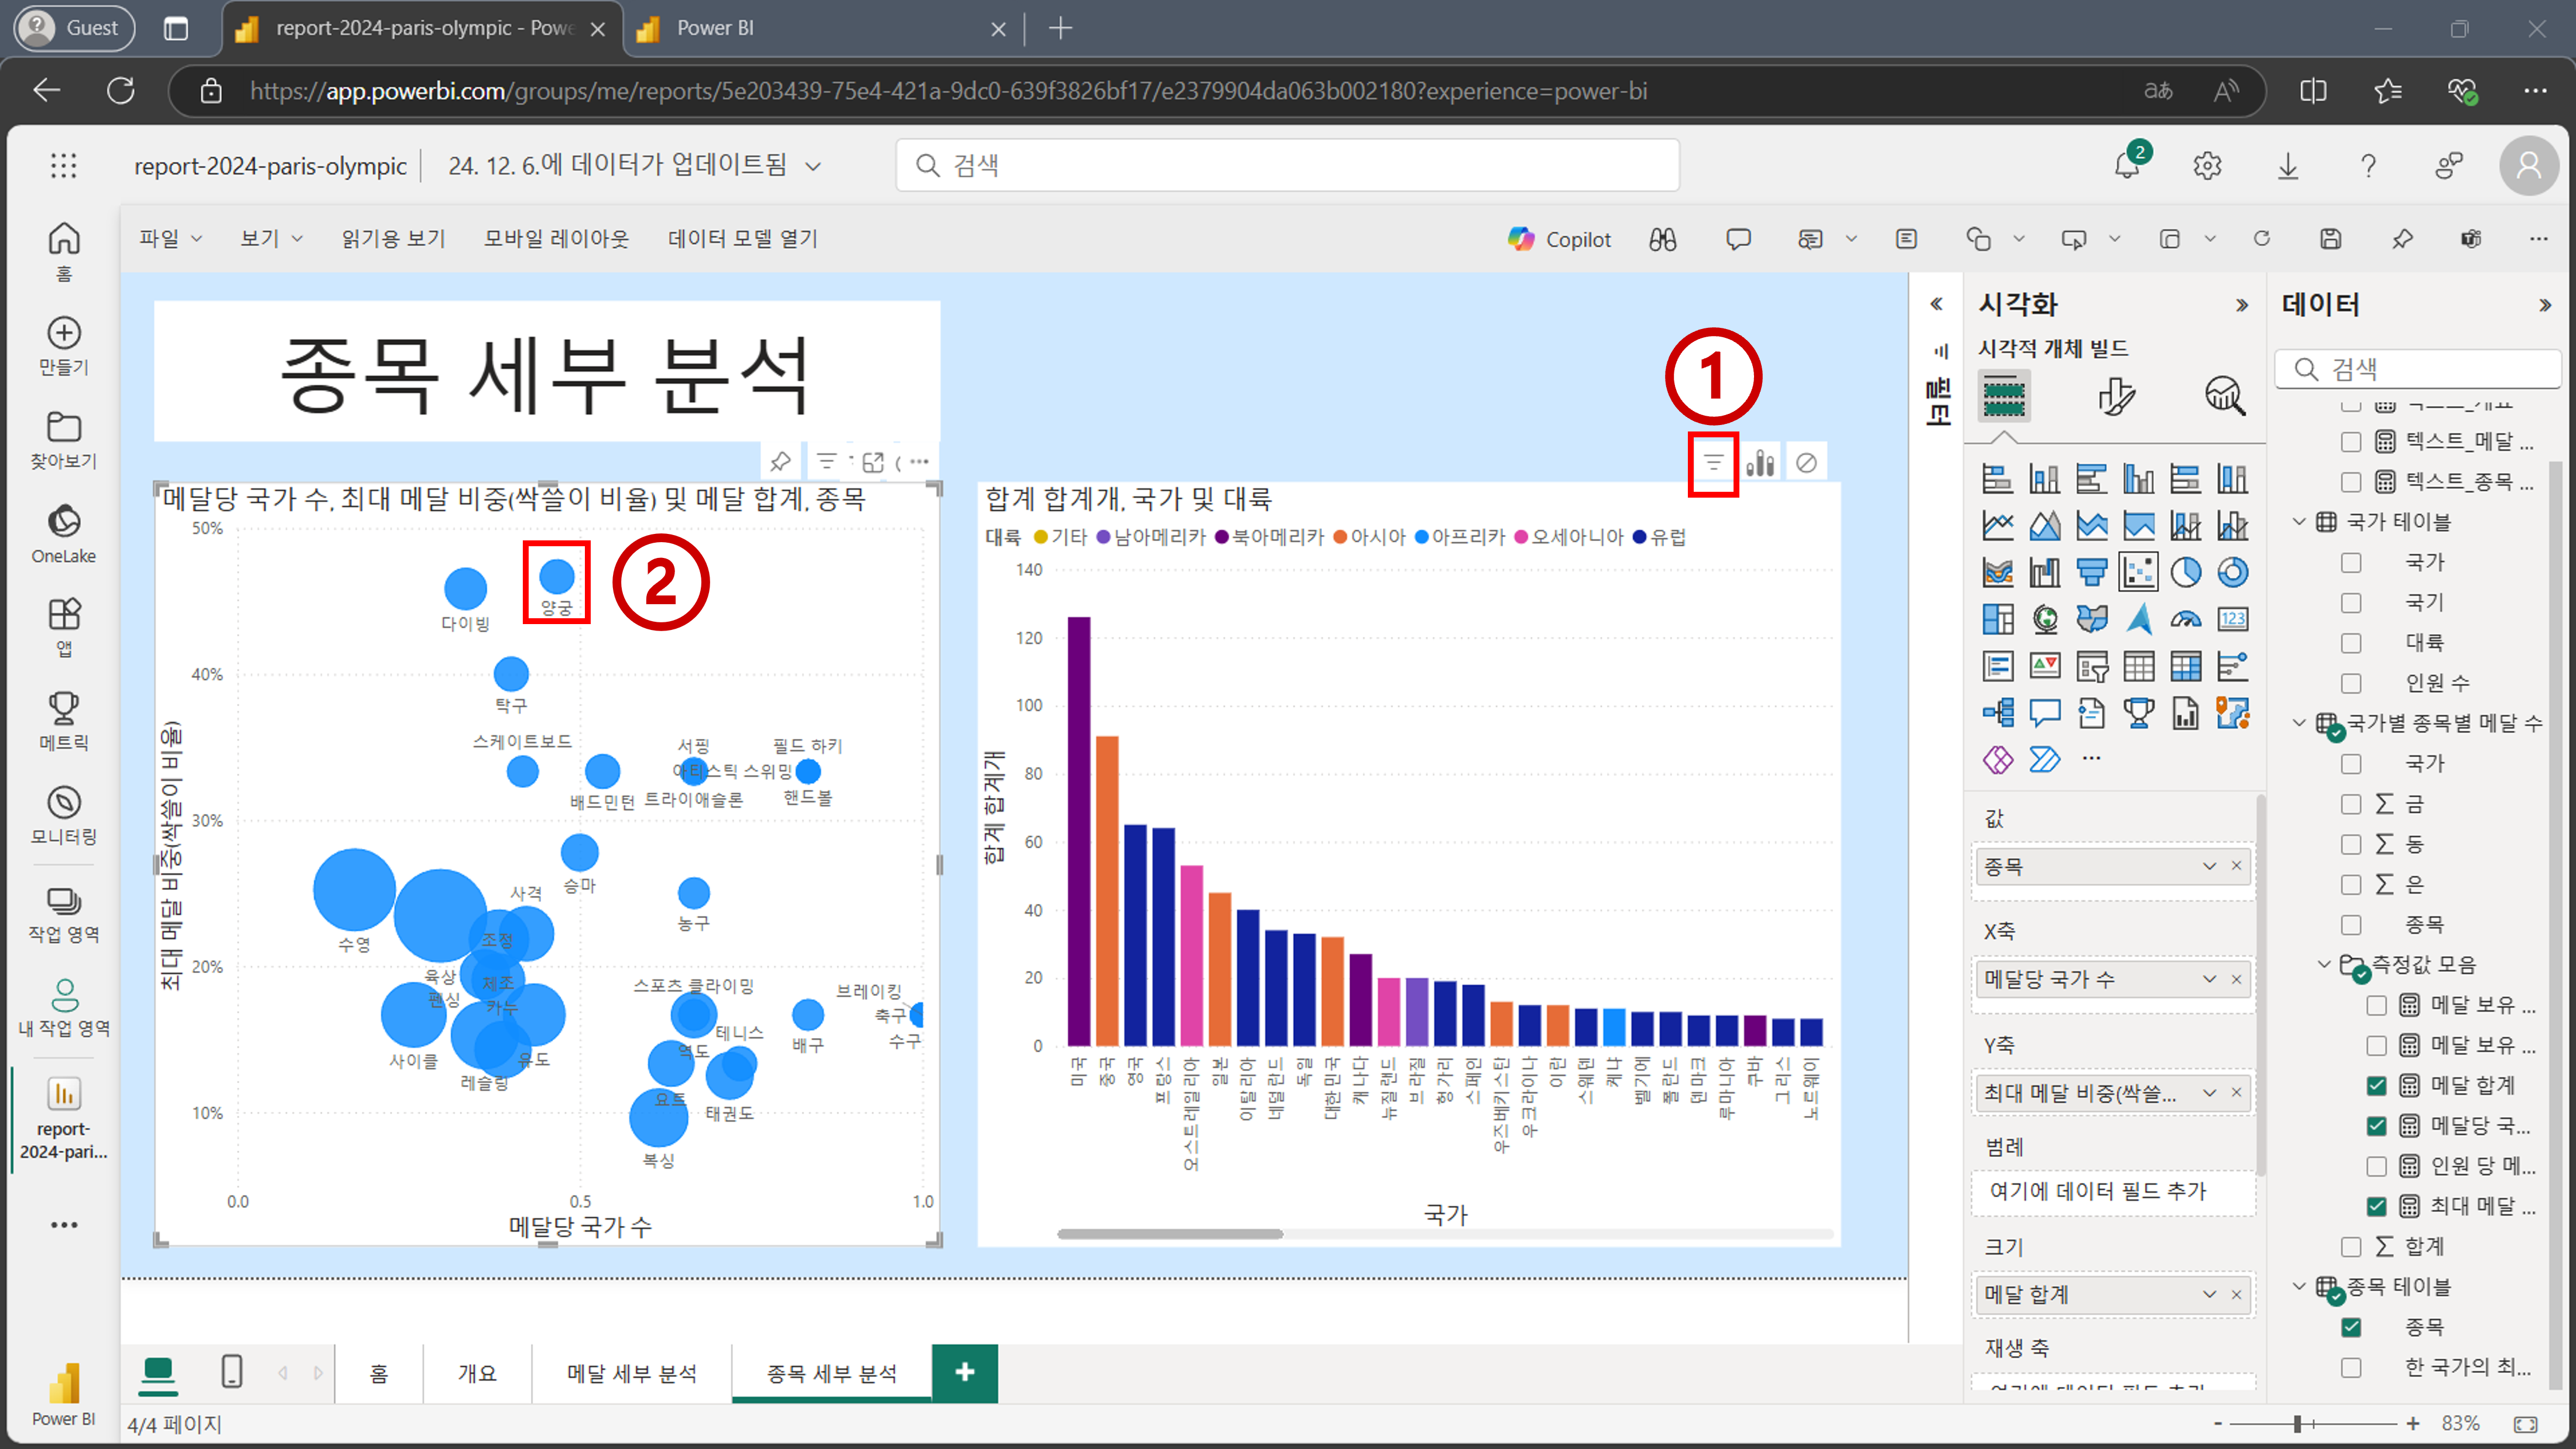Select the donut chart visual type
The width and height of the screenshot is (2576, 1449).
click(2232, 572)
